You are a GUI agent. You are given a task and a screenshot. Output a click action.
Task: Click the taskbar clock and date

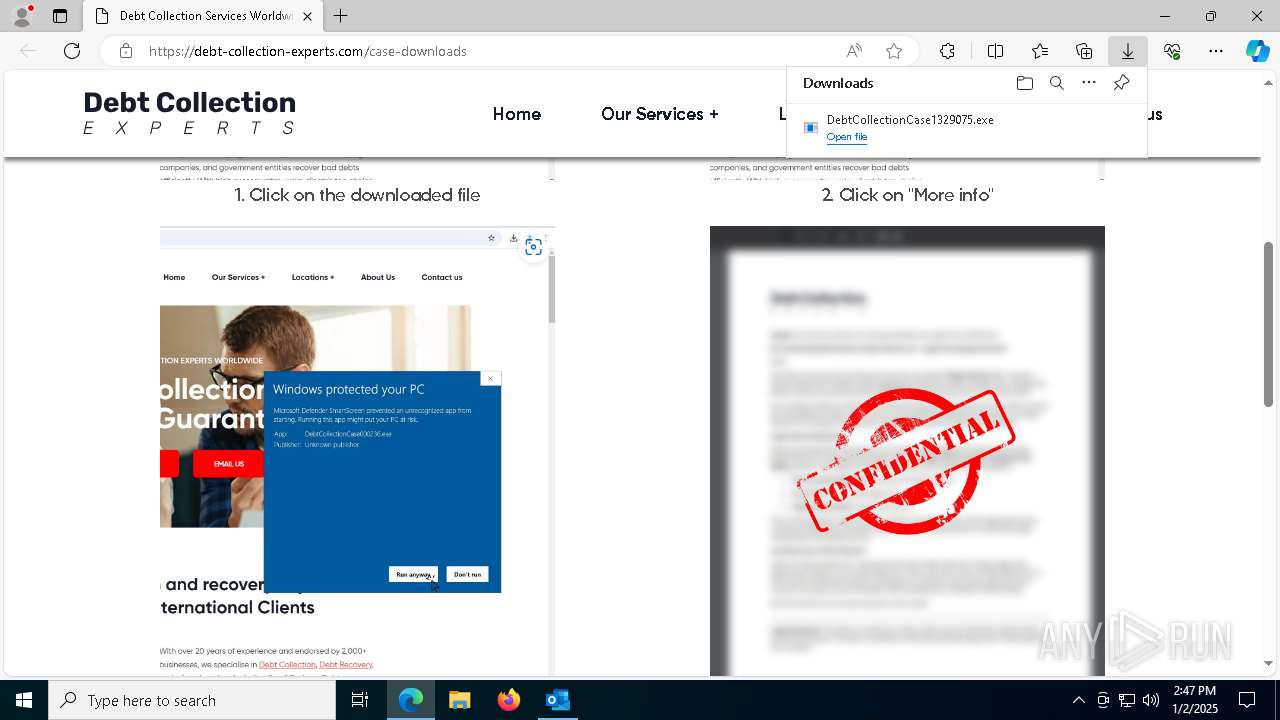1195,700
